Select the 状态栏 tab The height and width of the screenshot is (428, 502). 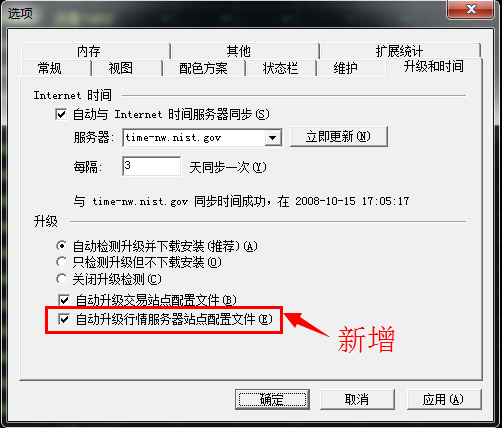point(281,68)
